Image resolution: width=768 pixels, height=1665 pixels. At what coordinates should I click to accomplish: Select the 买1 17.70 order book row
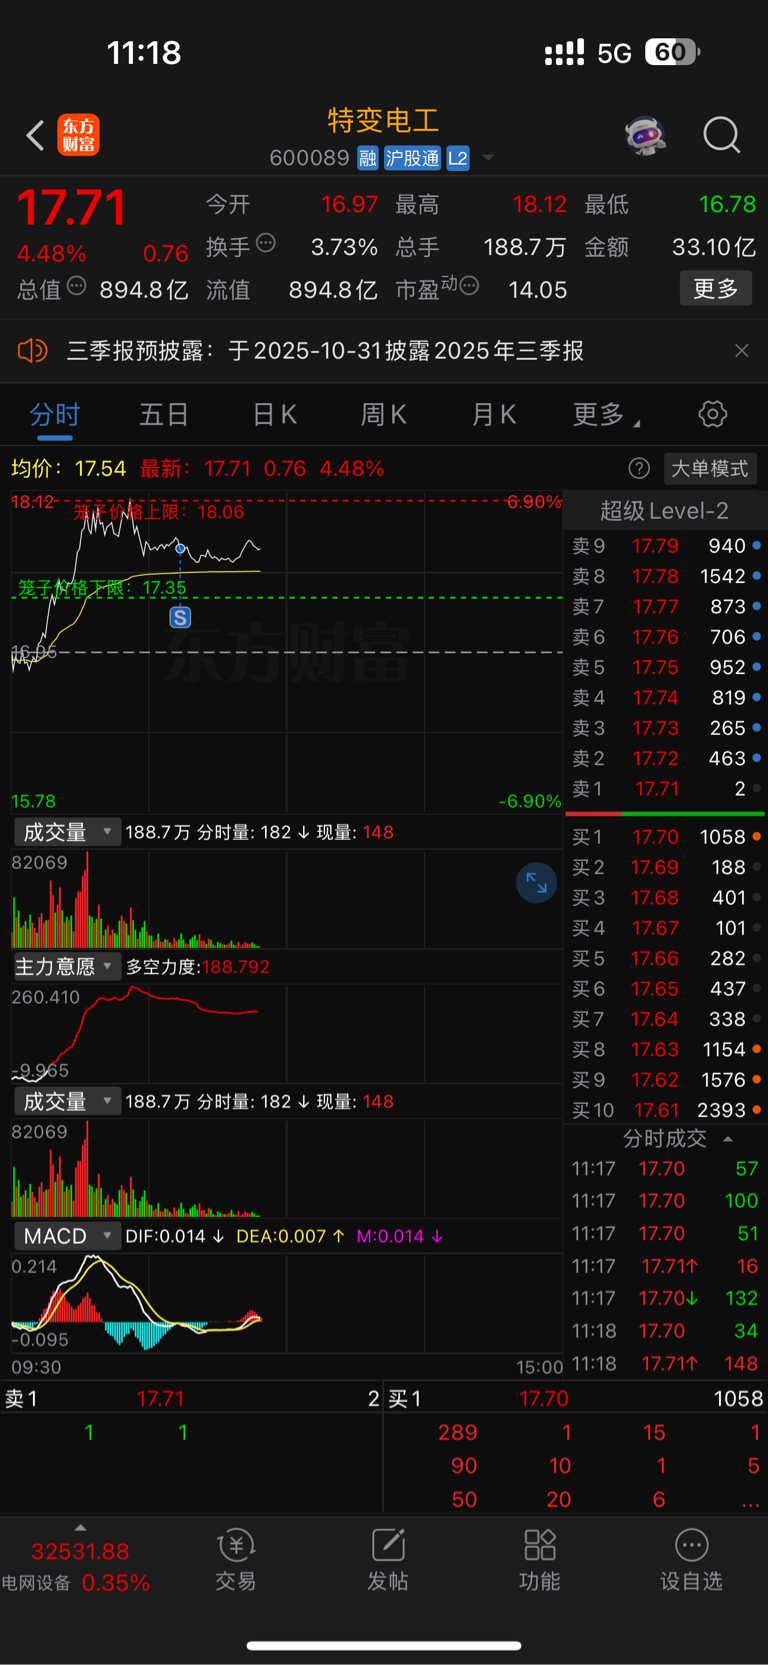666,837
